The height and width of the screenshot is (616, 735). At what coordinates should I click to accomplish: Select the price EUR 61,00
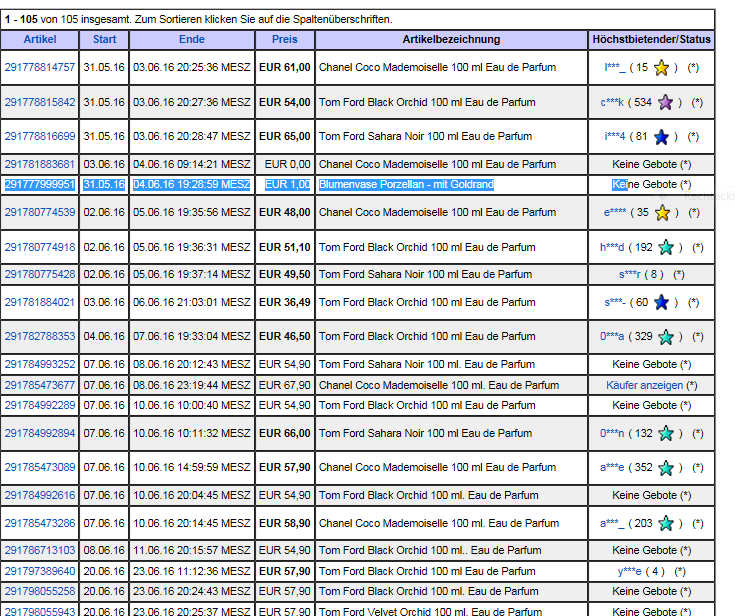coord(285,68)
